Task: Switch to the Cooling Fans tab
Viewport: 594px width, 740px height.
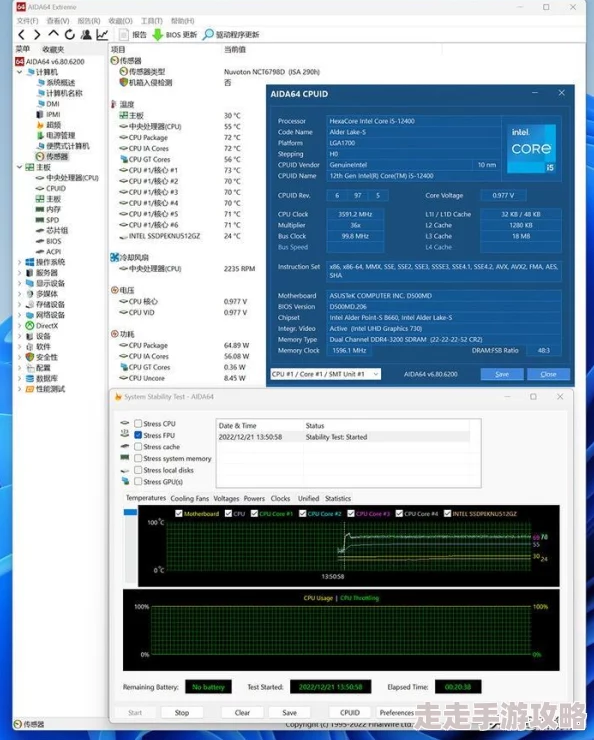Action: (x=189, y=498)
